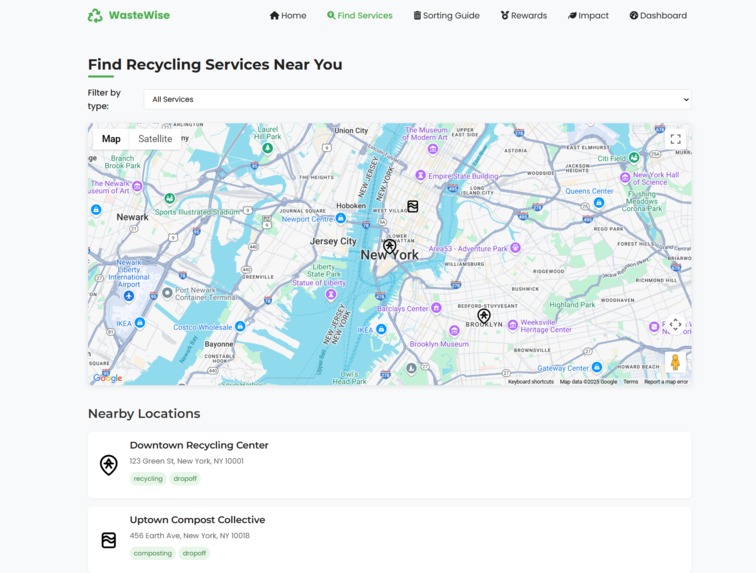Select the Uptown Compost Collective card title

point(197,520)
